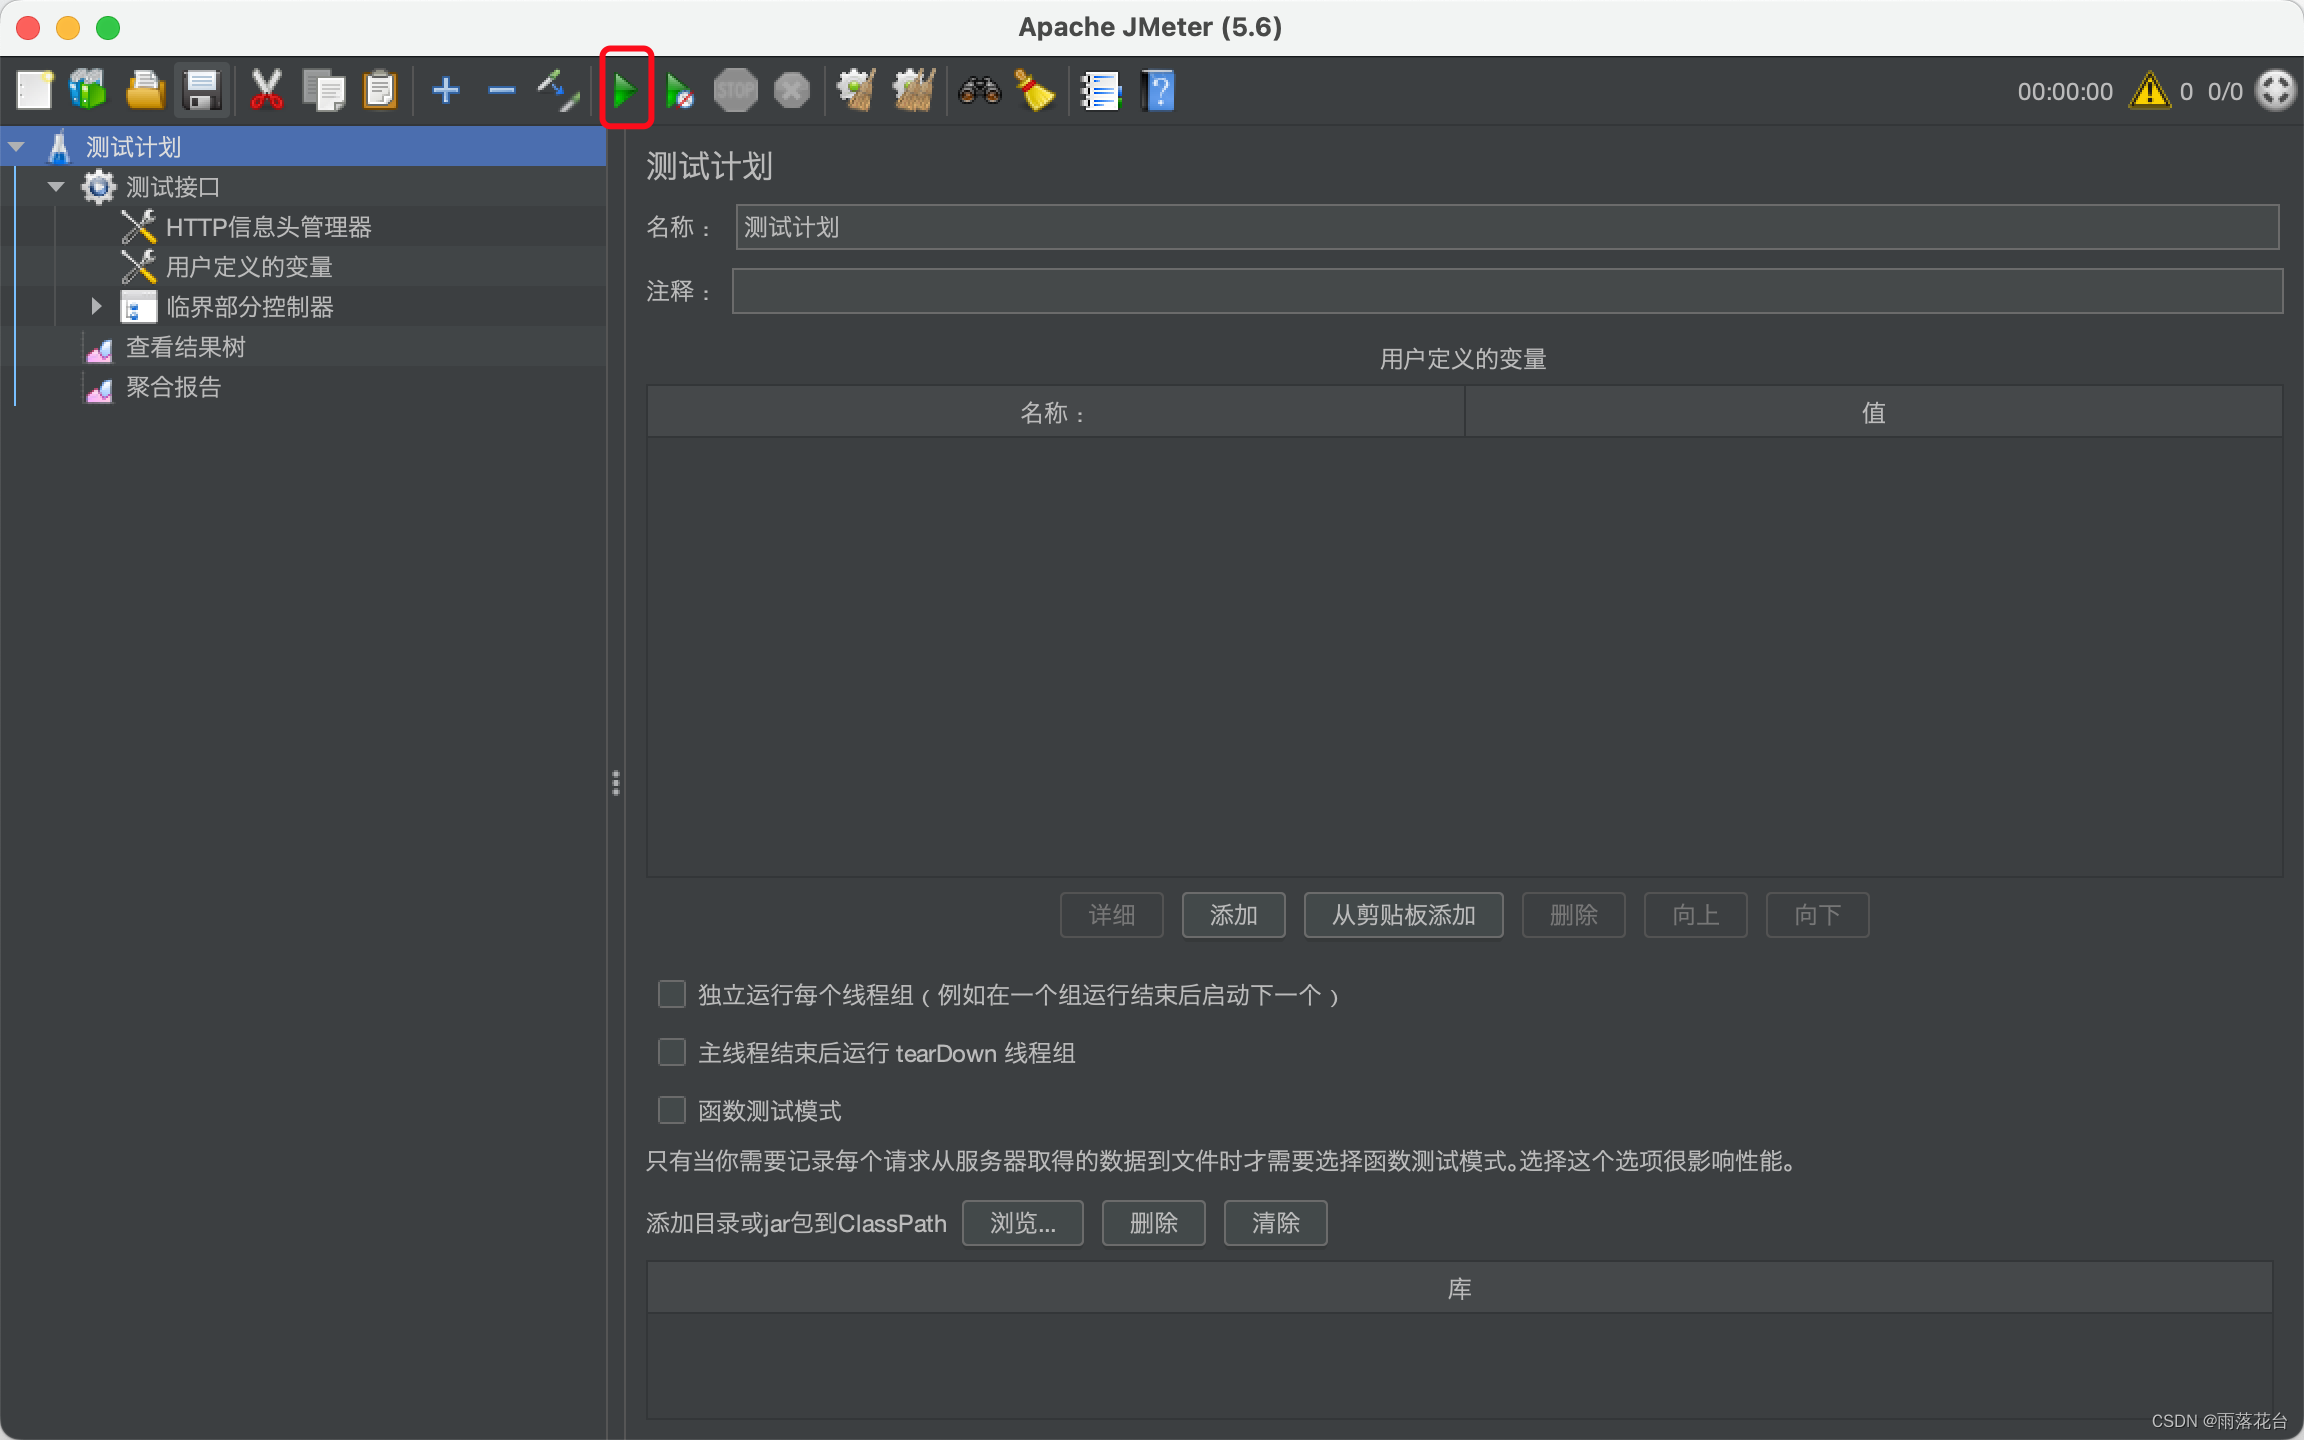Click the scissors Cut icon
This screenshot has height=1440, width=2304.
click(266, 91)
